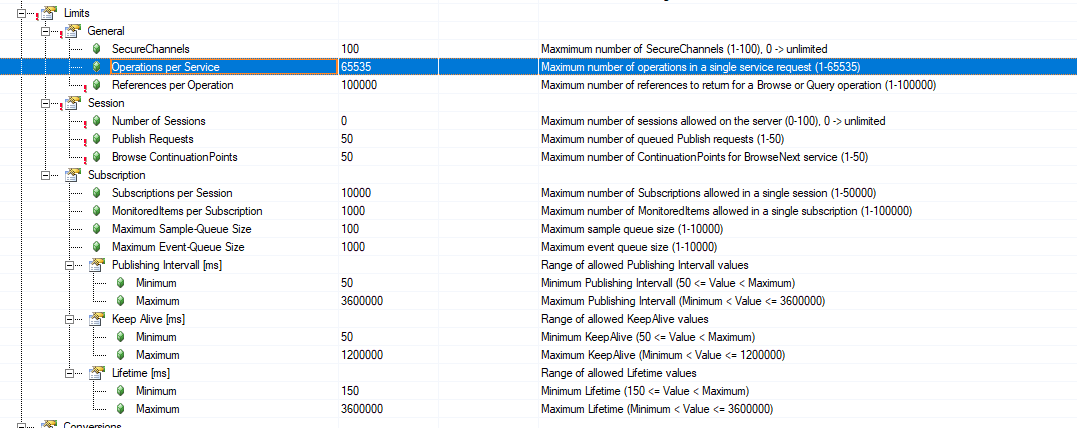
Task: Click the Limits folder icon
Action: tap(48, 12)
